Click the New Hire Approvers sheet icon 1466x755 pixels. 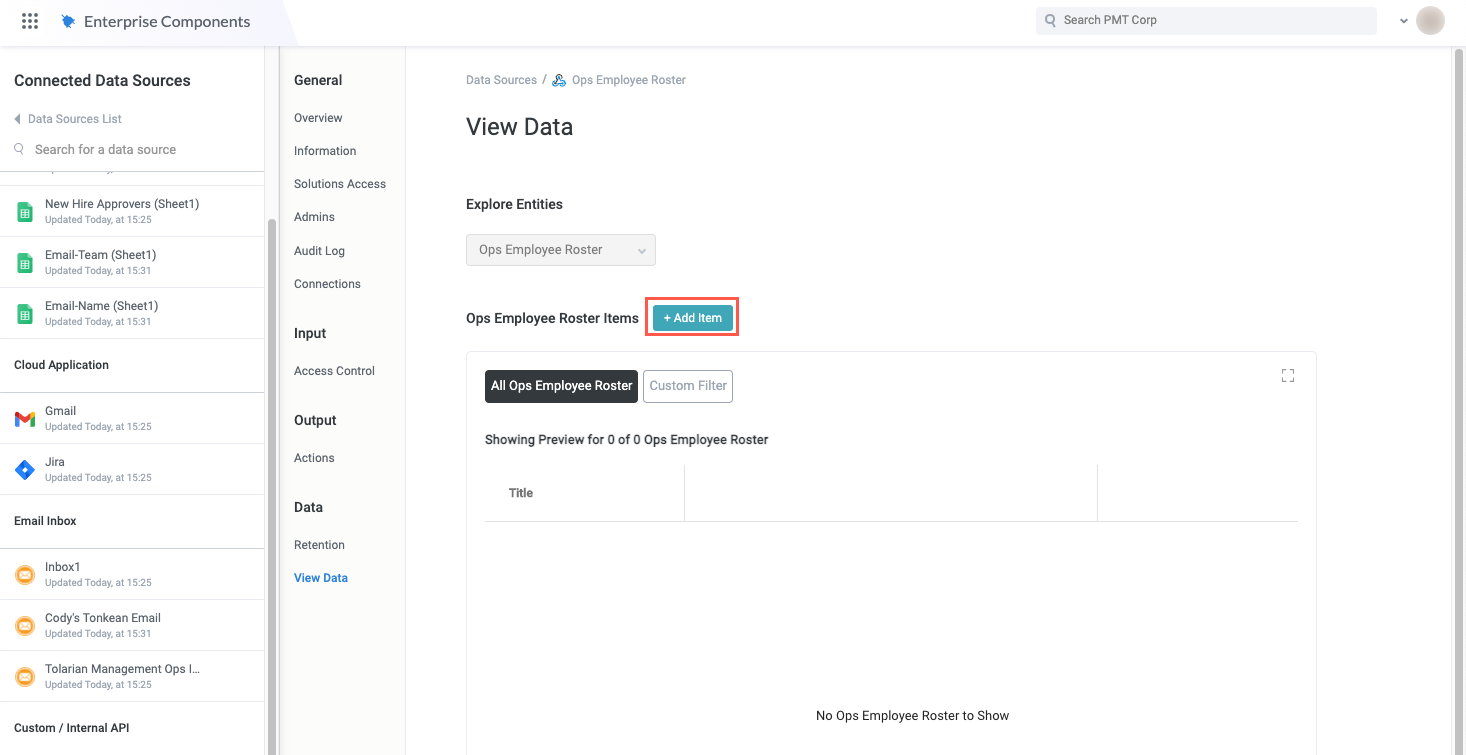25,211
